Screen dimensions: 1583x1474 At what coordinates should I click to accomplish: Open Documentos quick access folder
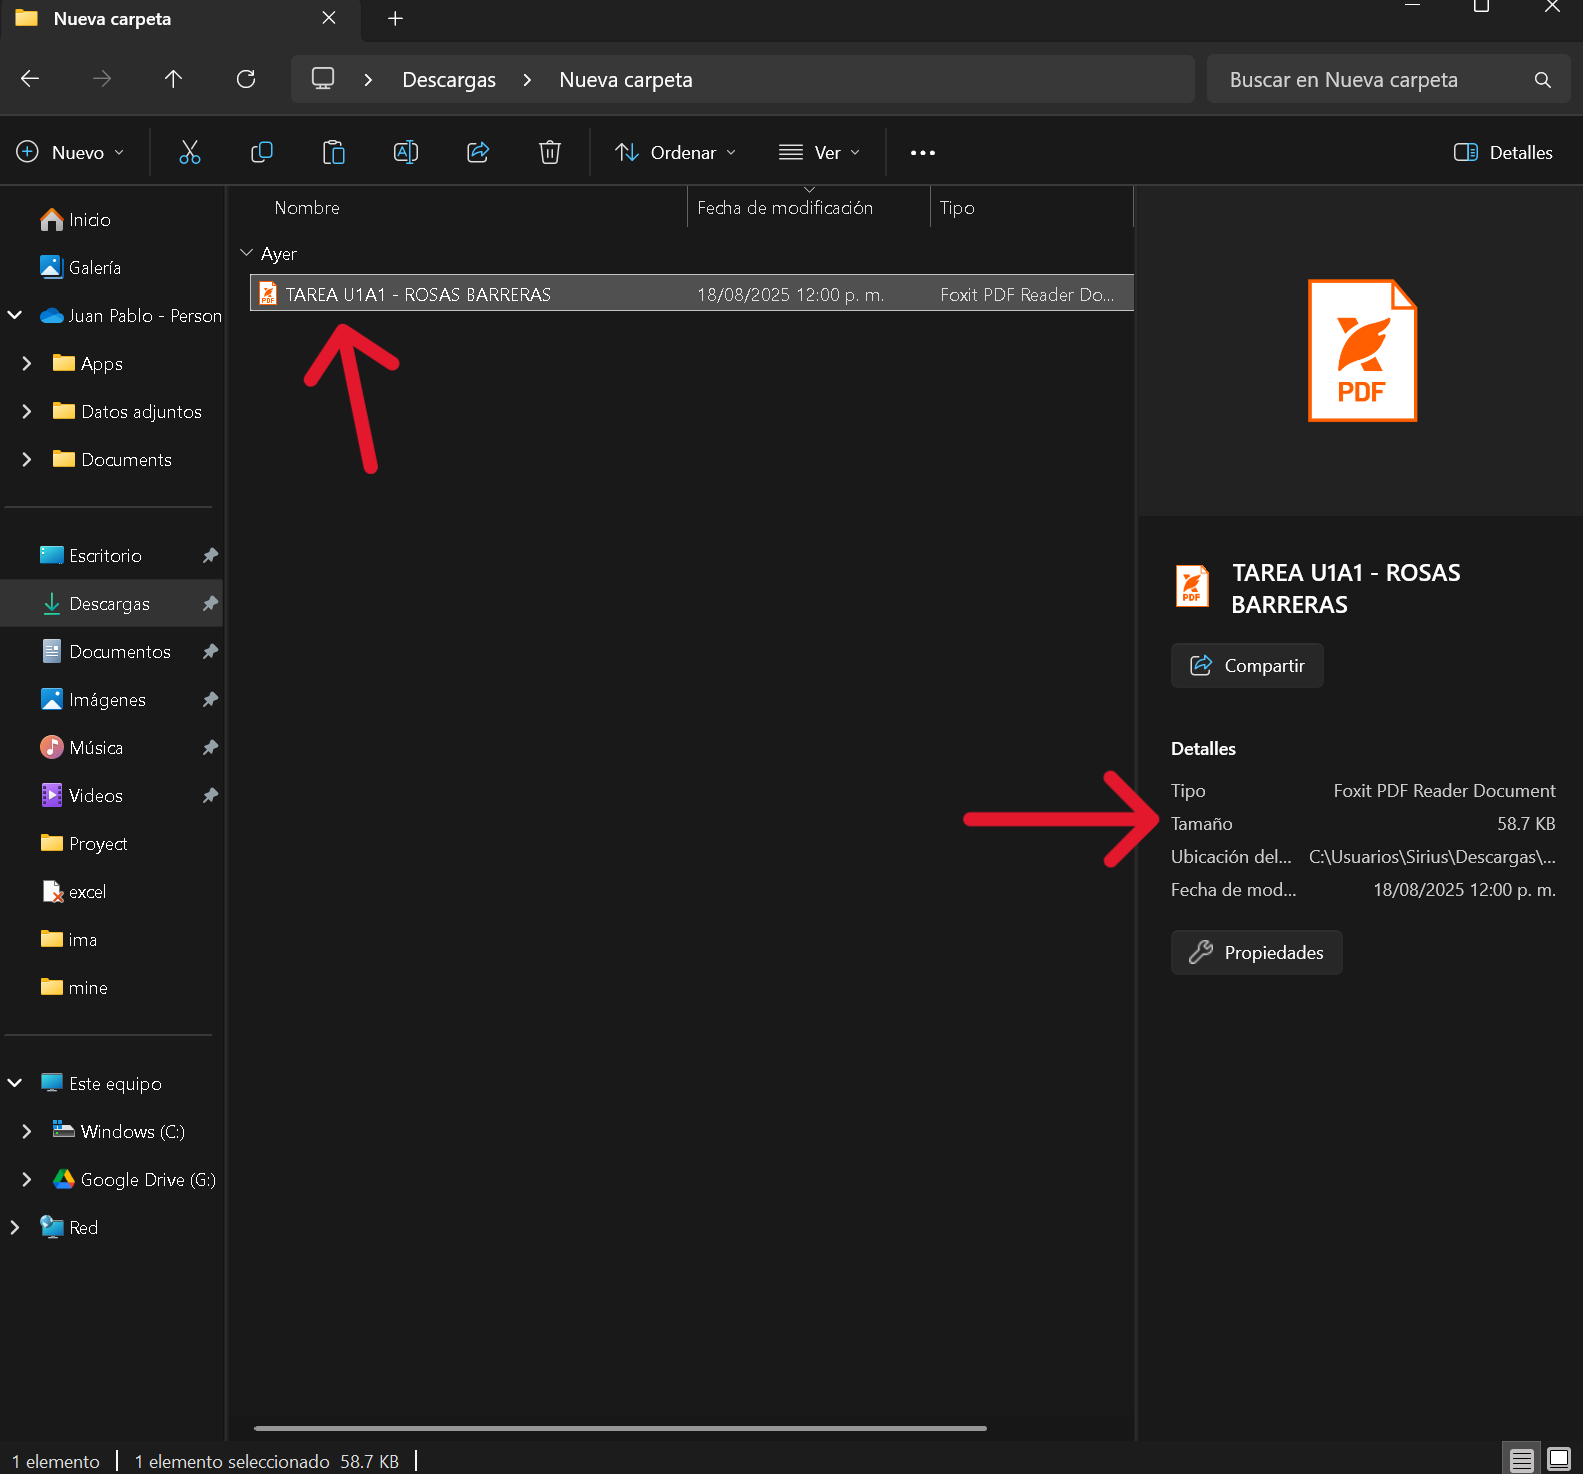(x=106, y=652)
